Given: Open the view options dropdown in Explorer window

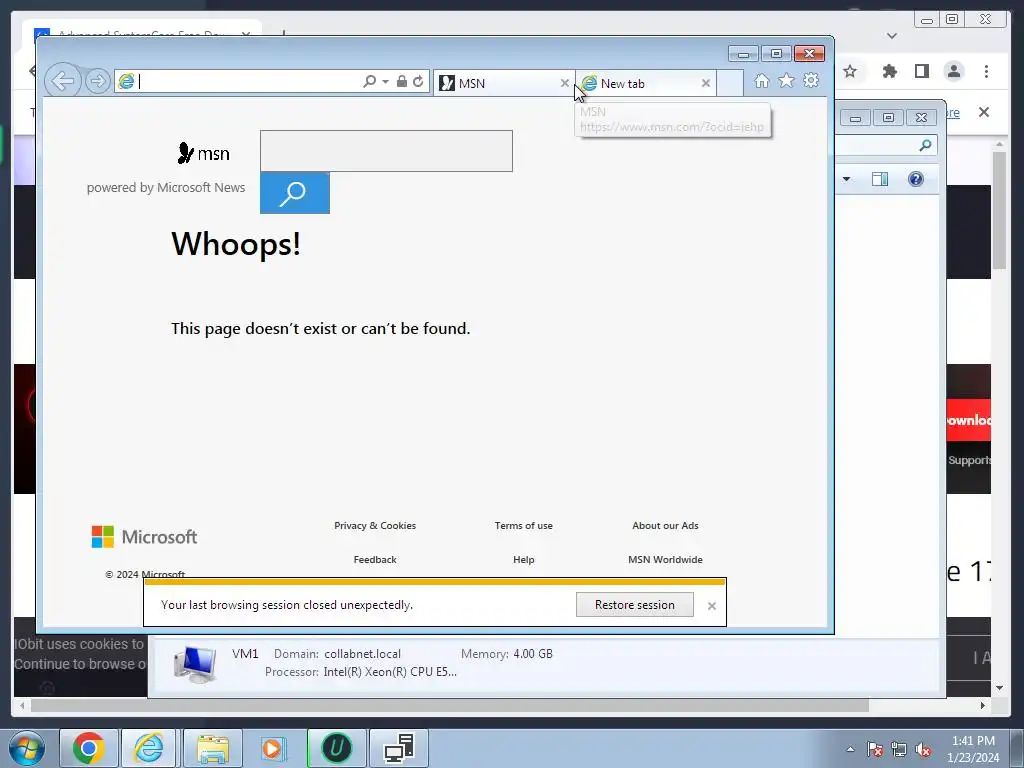Looking at the screenshot, I should coord(846,179).
